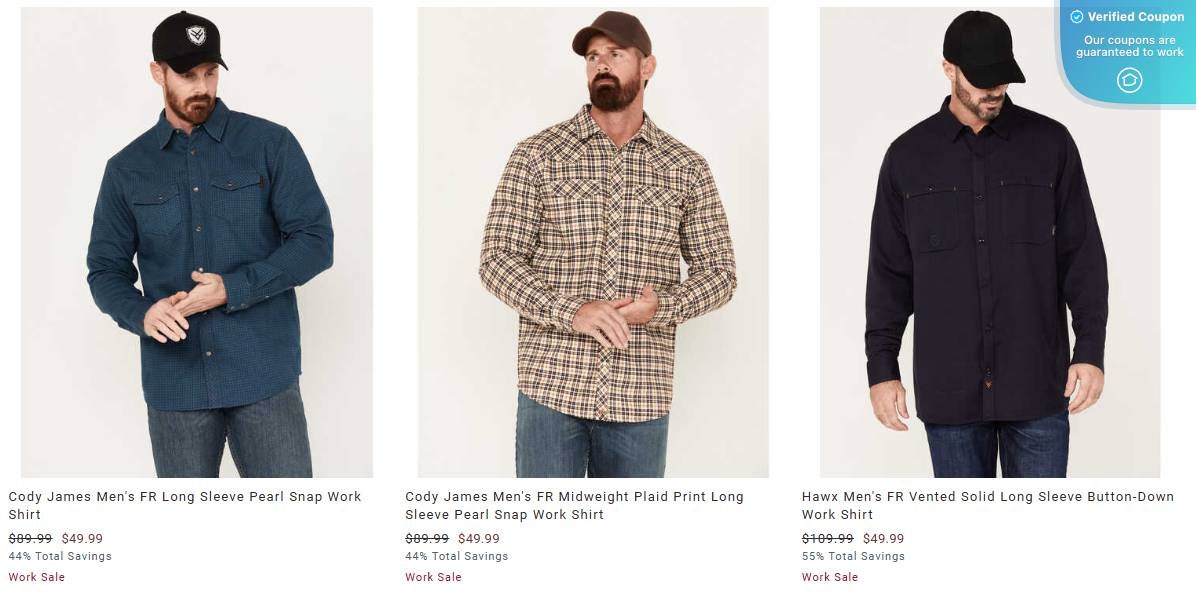
Task: Click the crossed-out $89.99 price under the plaid shirt
Action: point(427,538)
